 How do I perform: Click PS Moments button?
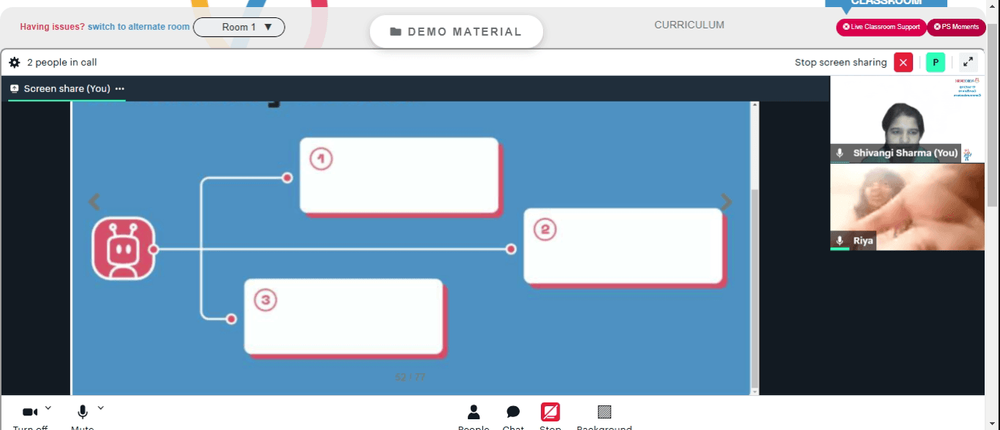pyautogui.click(x=956, y=27)
